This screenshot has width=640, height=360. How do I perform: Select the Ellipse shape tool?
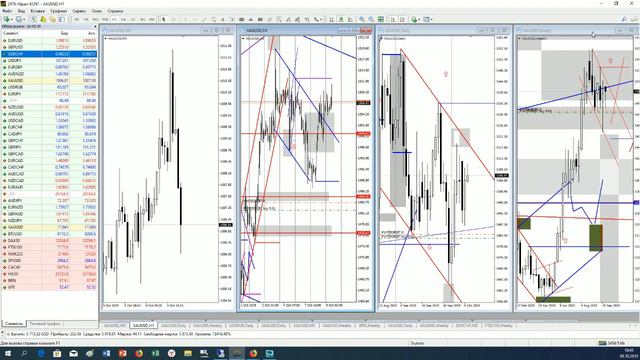(x=242, y=19)
